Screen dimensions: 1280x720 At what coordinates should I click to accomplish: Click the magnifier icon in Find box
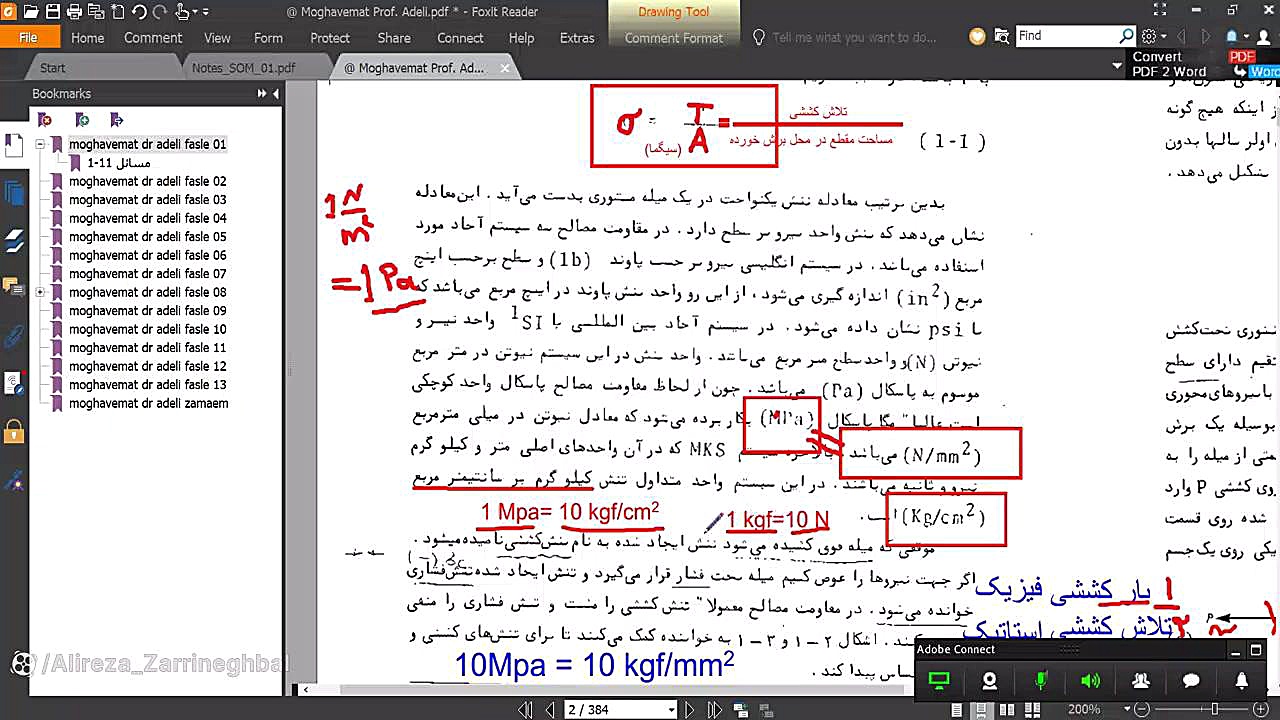point(1126,36)
